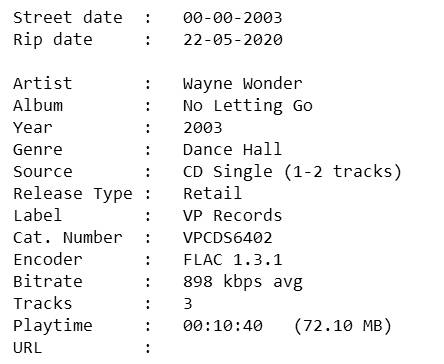Click the album title No Letting Go
This screenshot has width=444, height=364.
tap(248, 106)
